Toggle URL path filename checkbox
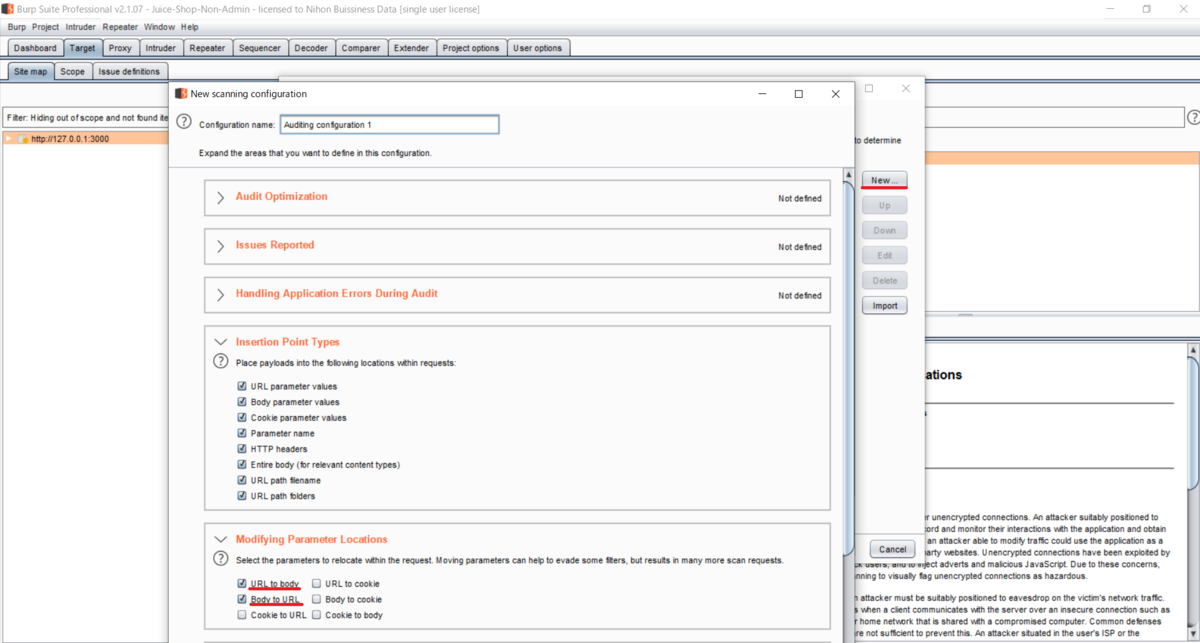The width and height of the screenshot is (1200, 643). [242, 480]
